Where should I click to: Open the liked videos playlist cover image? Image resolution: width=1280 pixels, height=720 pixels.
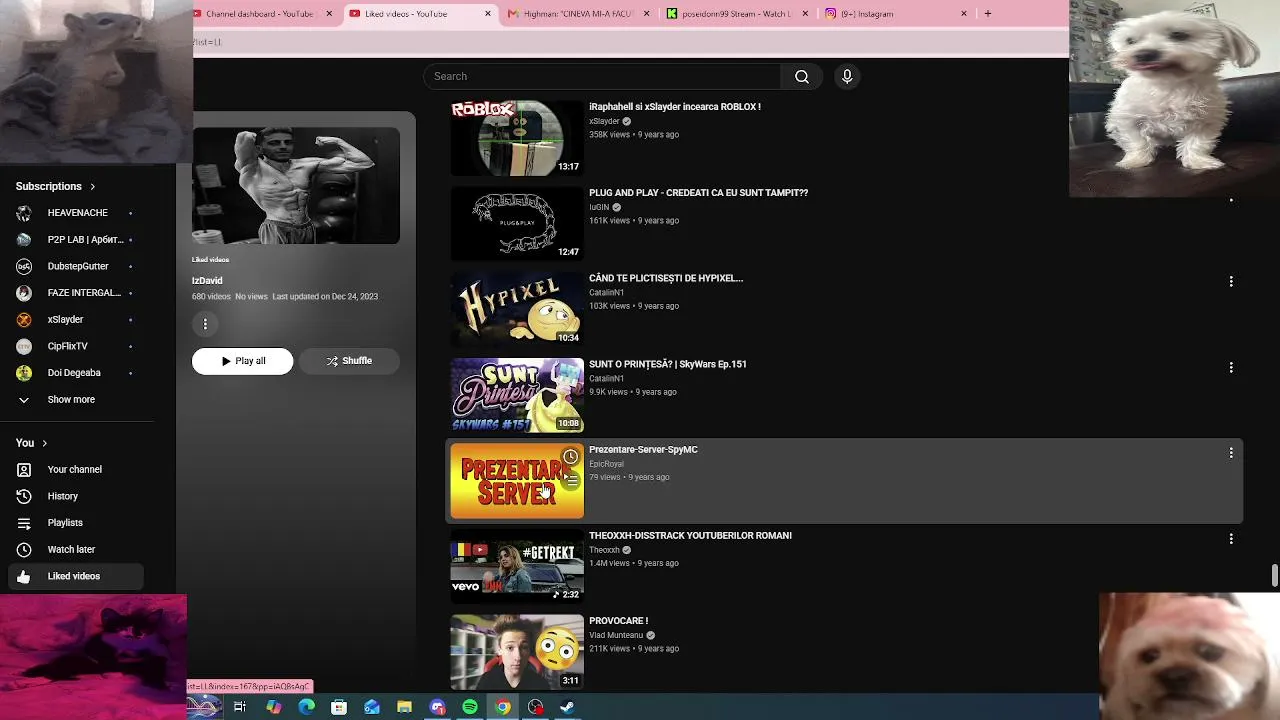296,186
